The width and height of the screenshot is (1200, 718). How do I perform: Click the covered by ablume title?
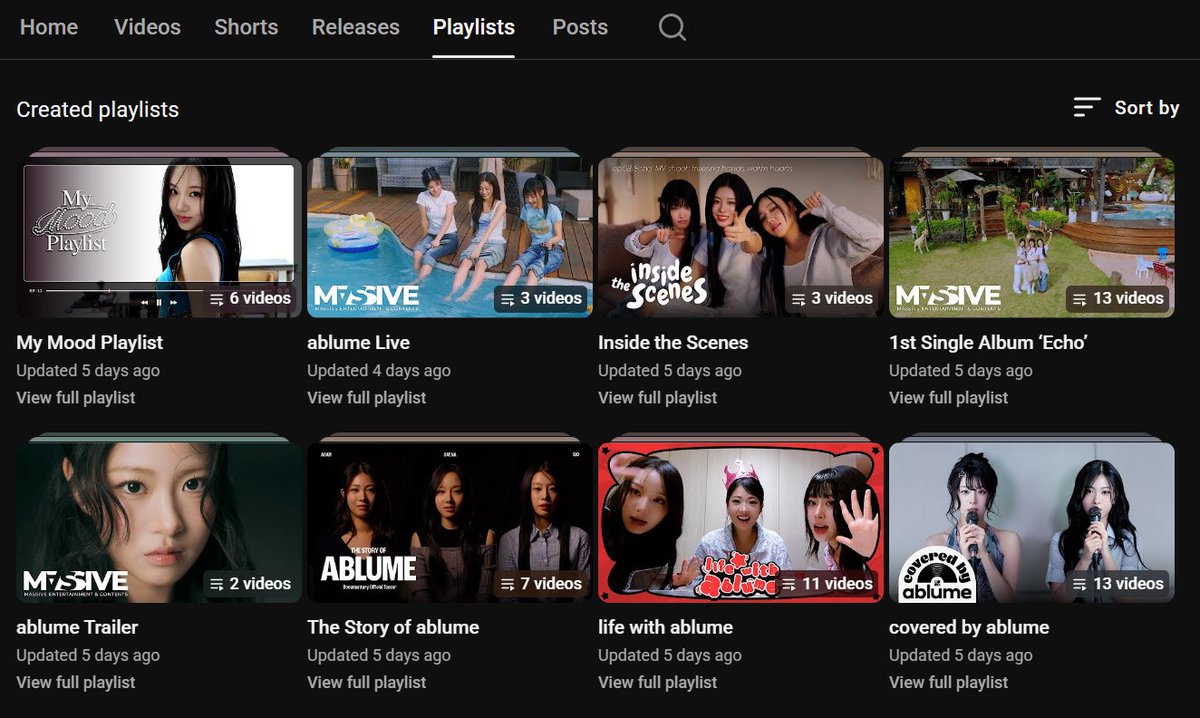[x=969, y=628]
